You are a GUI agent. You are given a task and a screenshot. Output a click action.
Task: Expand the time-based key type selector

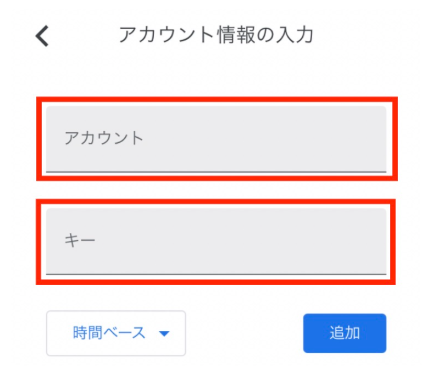click(x=116, y=333)
